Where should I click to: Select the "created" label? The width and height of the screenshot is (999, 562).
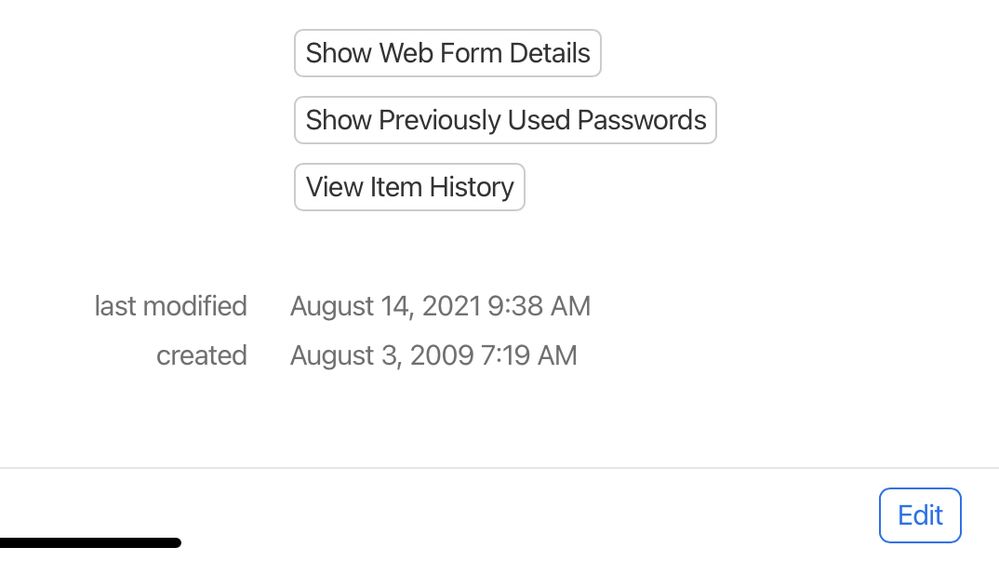point(201,356)
